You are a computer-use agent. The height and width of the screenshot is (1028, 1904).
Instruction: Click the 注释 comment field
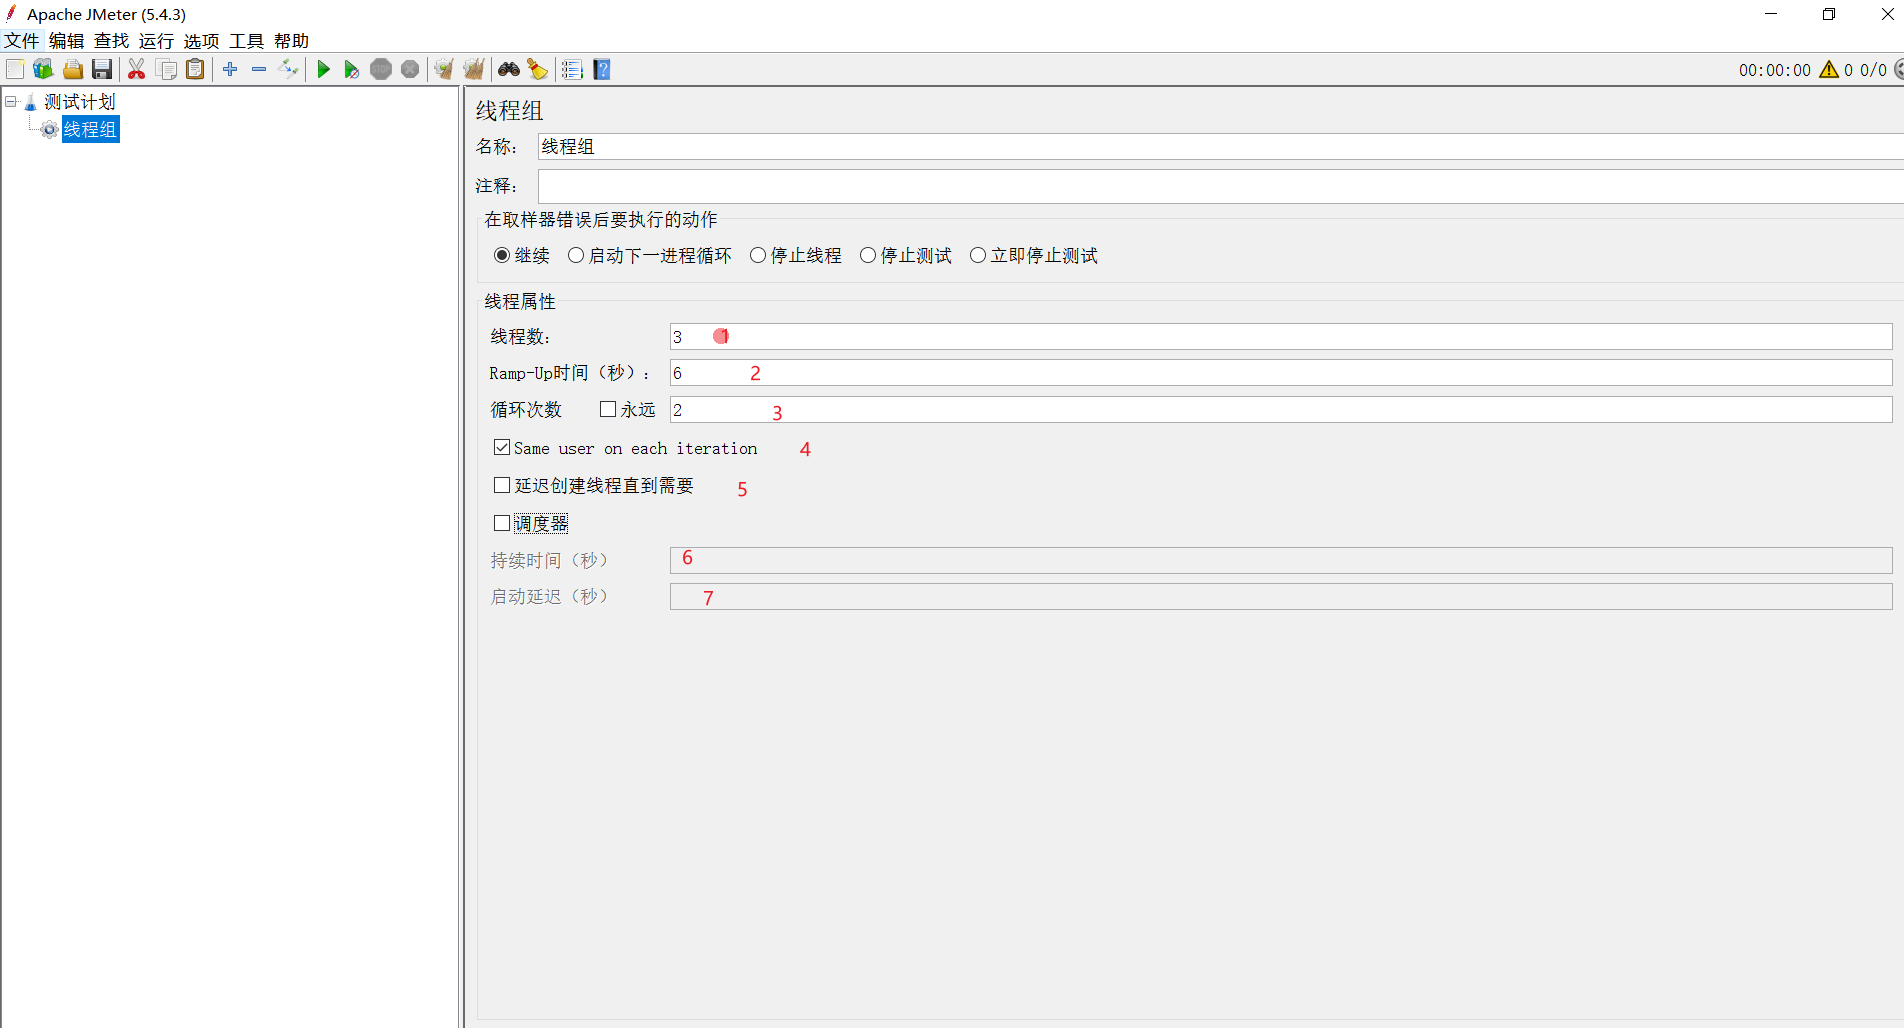(x=1220, y=186)
